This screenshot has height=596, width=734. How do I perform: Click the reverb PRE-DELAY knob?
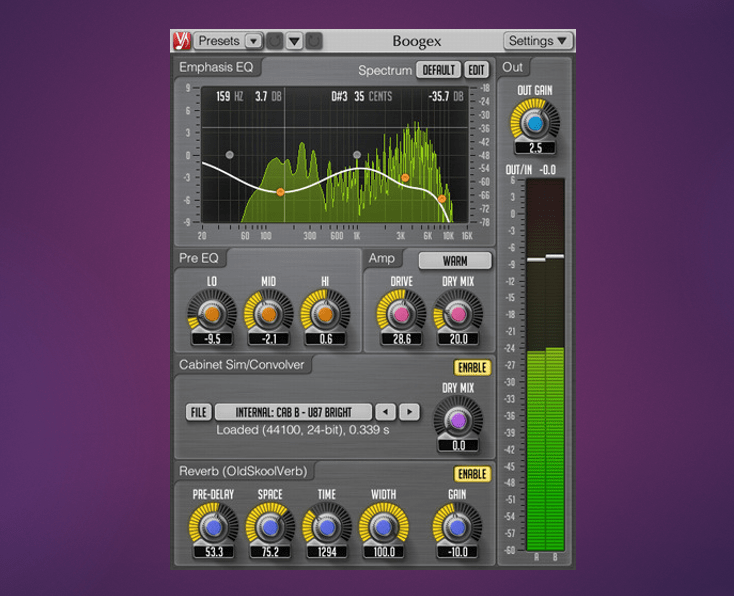click(213, 527)
